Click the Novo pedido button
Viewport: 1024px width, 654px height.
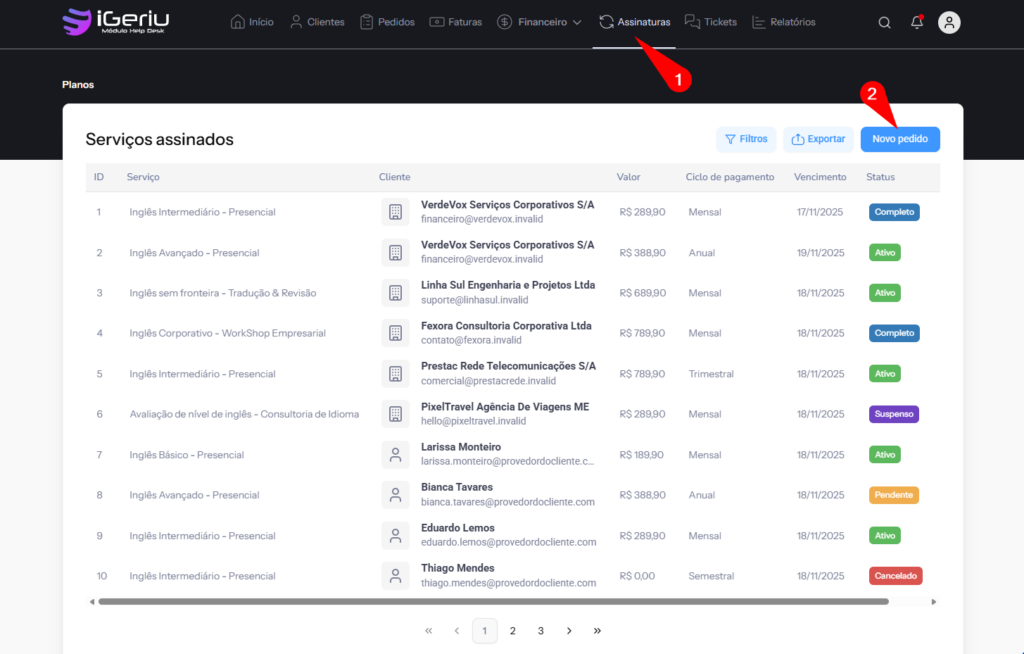900,139
